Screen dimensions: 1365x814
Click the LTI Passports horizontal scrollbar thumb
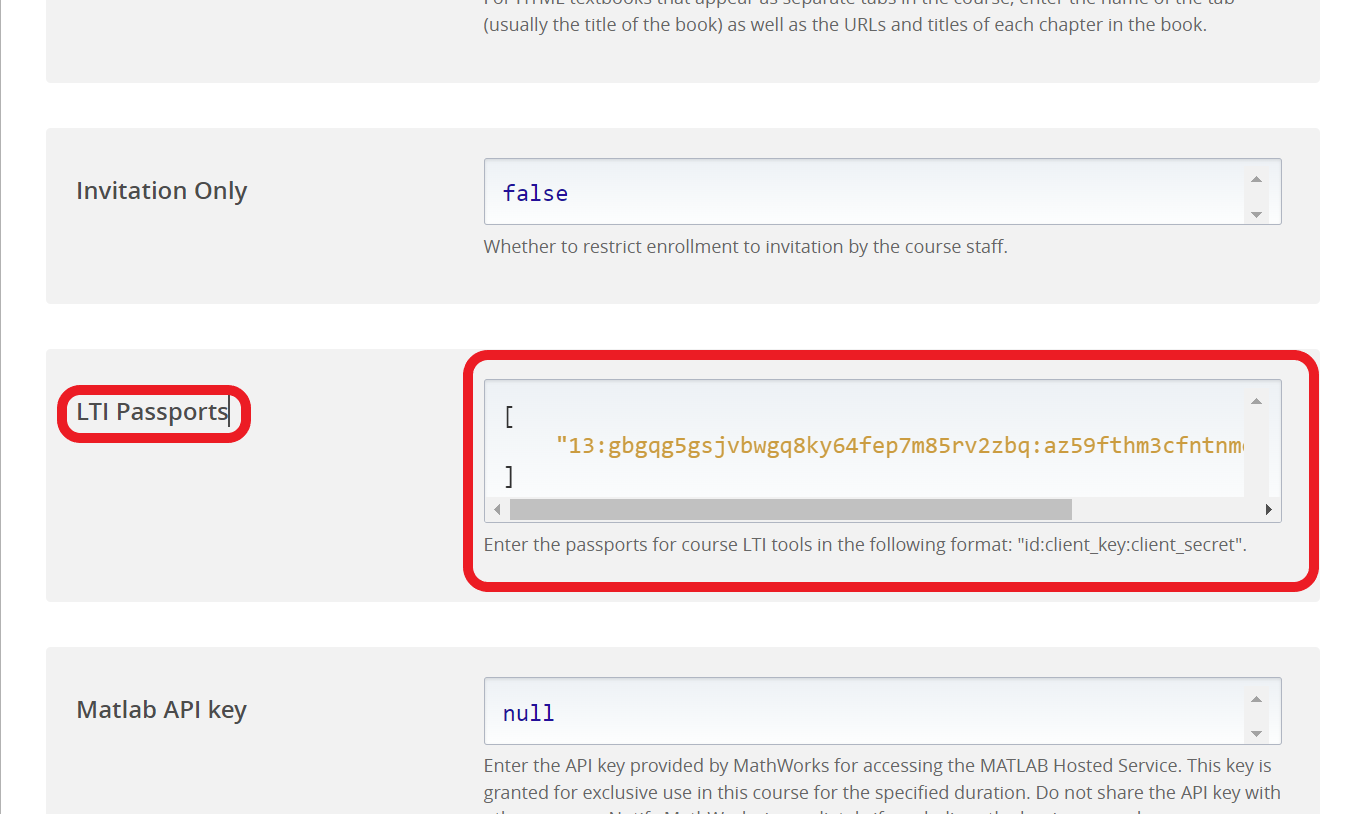pyautogui.click(x=790, y=510)
